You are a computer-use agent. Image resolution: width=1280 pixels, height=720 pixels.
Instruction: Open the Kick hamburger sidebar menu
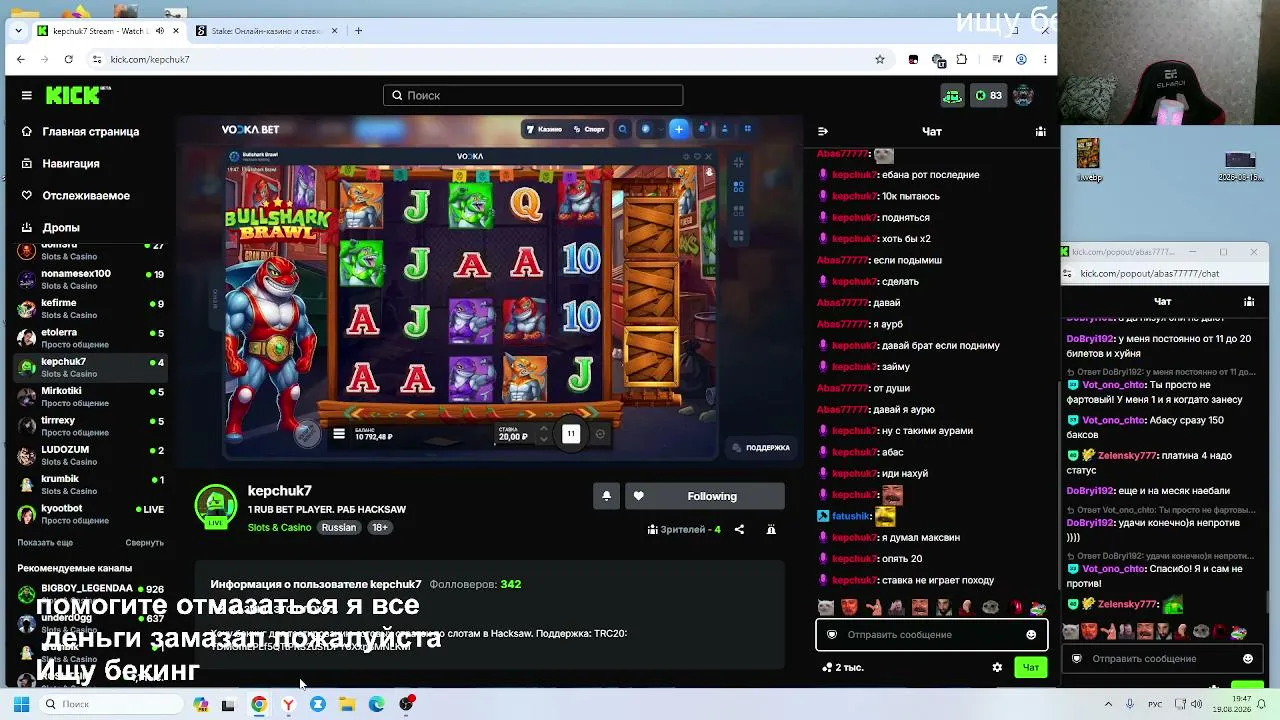(x=26, y=95)
